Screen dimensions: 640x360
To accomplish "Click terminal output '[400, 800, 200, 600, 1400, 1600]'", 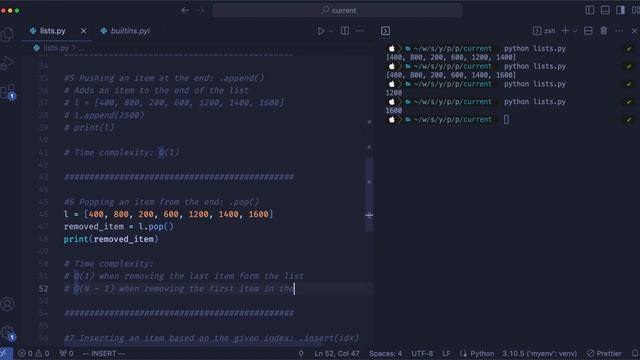I will (451, 75).
